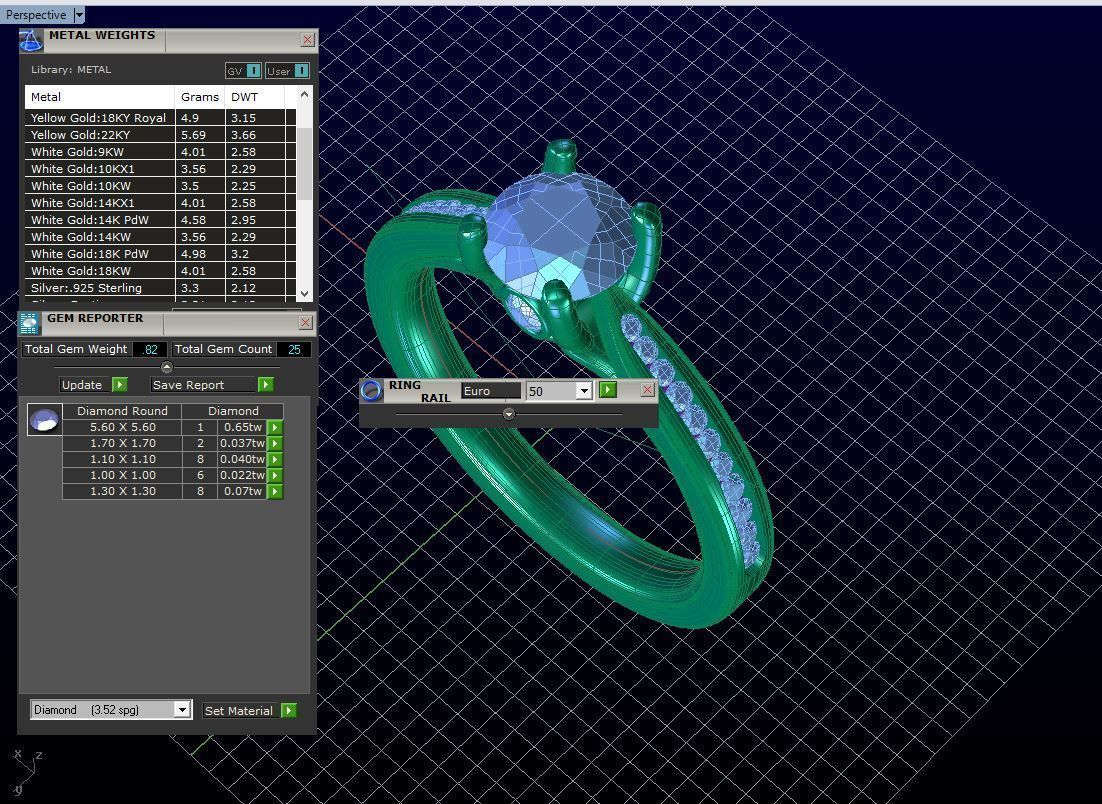
Task: Select the White Gold:18K PdW row
Action: click(x=160, y=254)
